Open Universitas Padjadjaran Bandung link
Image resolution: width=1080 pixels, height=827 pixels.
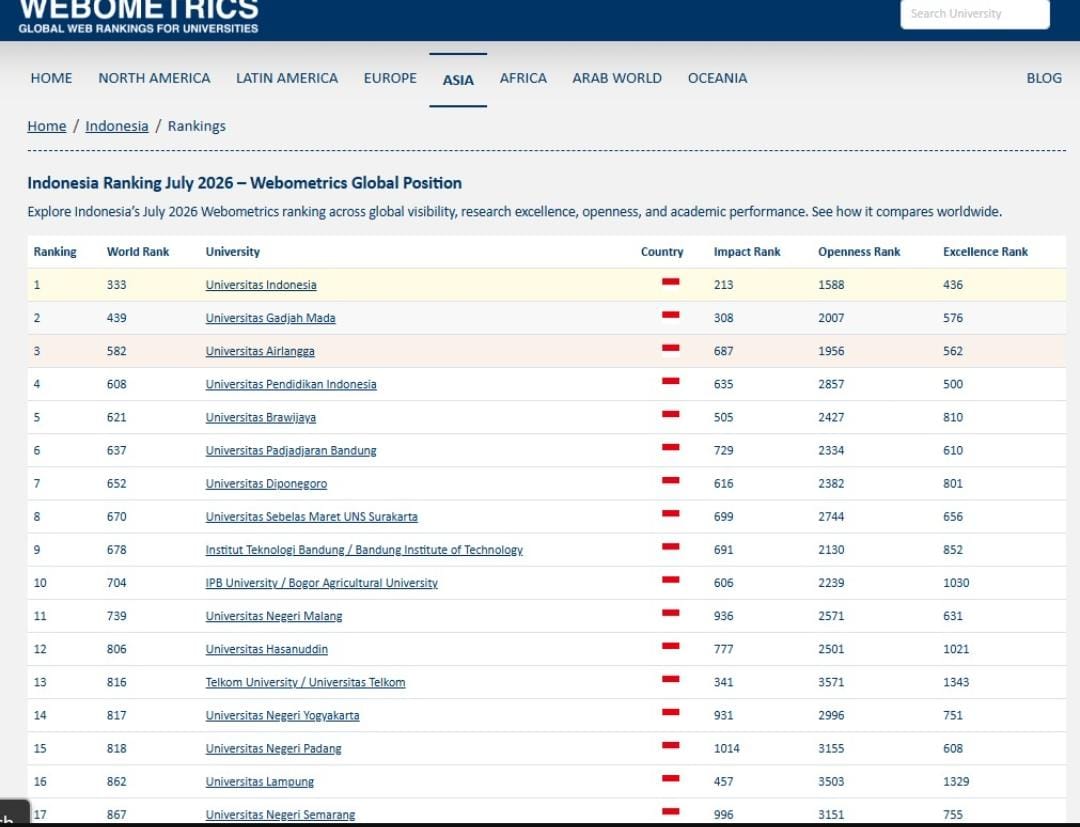[291, 450]
